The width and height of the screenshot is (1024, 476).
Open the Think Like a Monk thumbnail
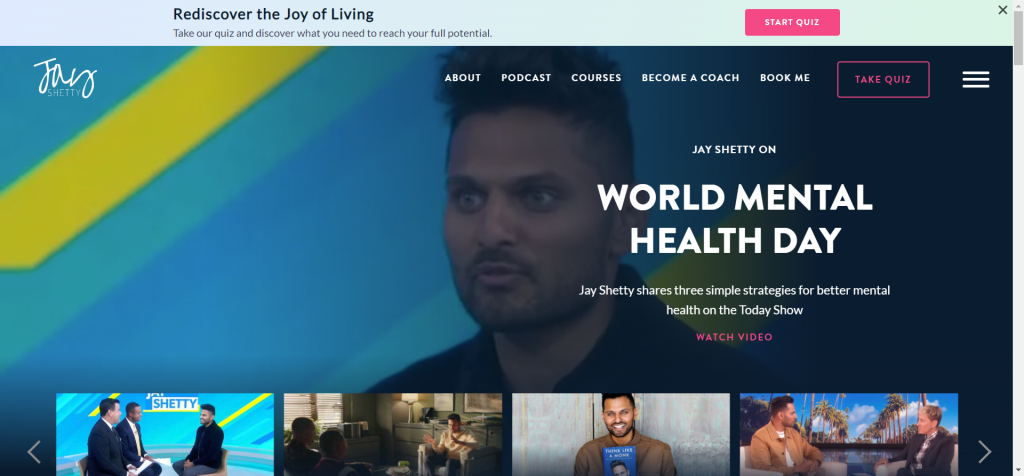(620, 434)
